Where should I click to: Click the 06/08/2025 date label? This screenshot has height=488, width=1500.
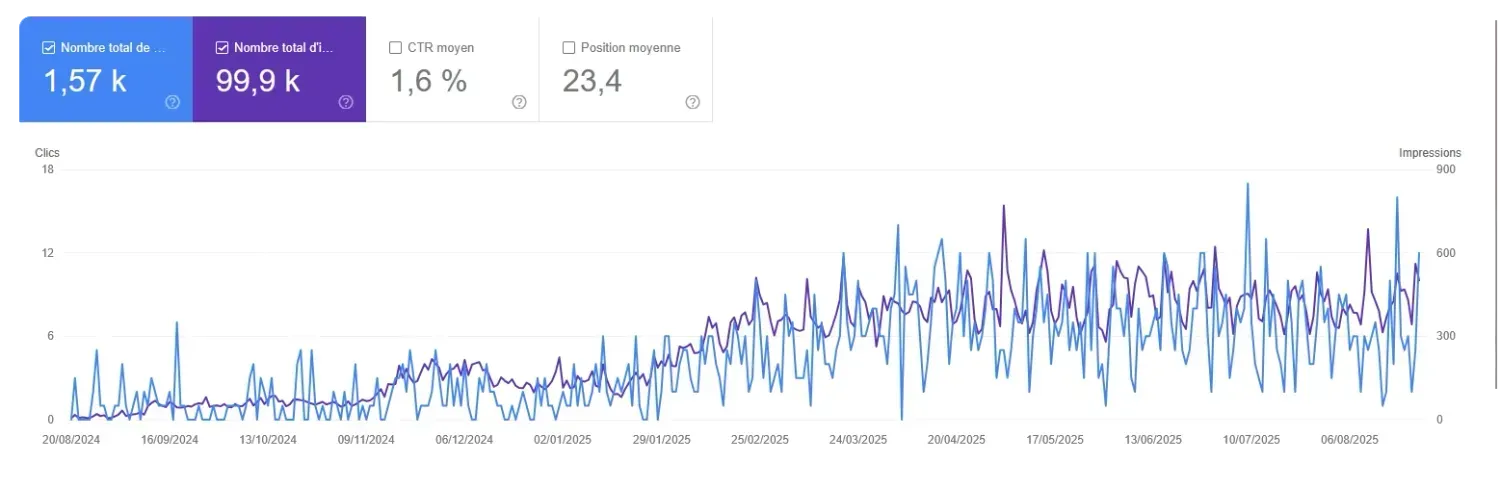(1350, 439)
